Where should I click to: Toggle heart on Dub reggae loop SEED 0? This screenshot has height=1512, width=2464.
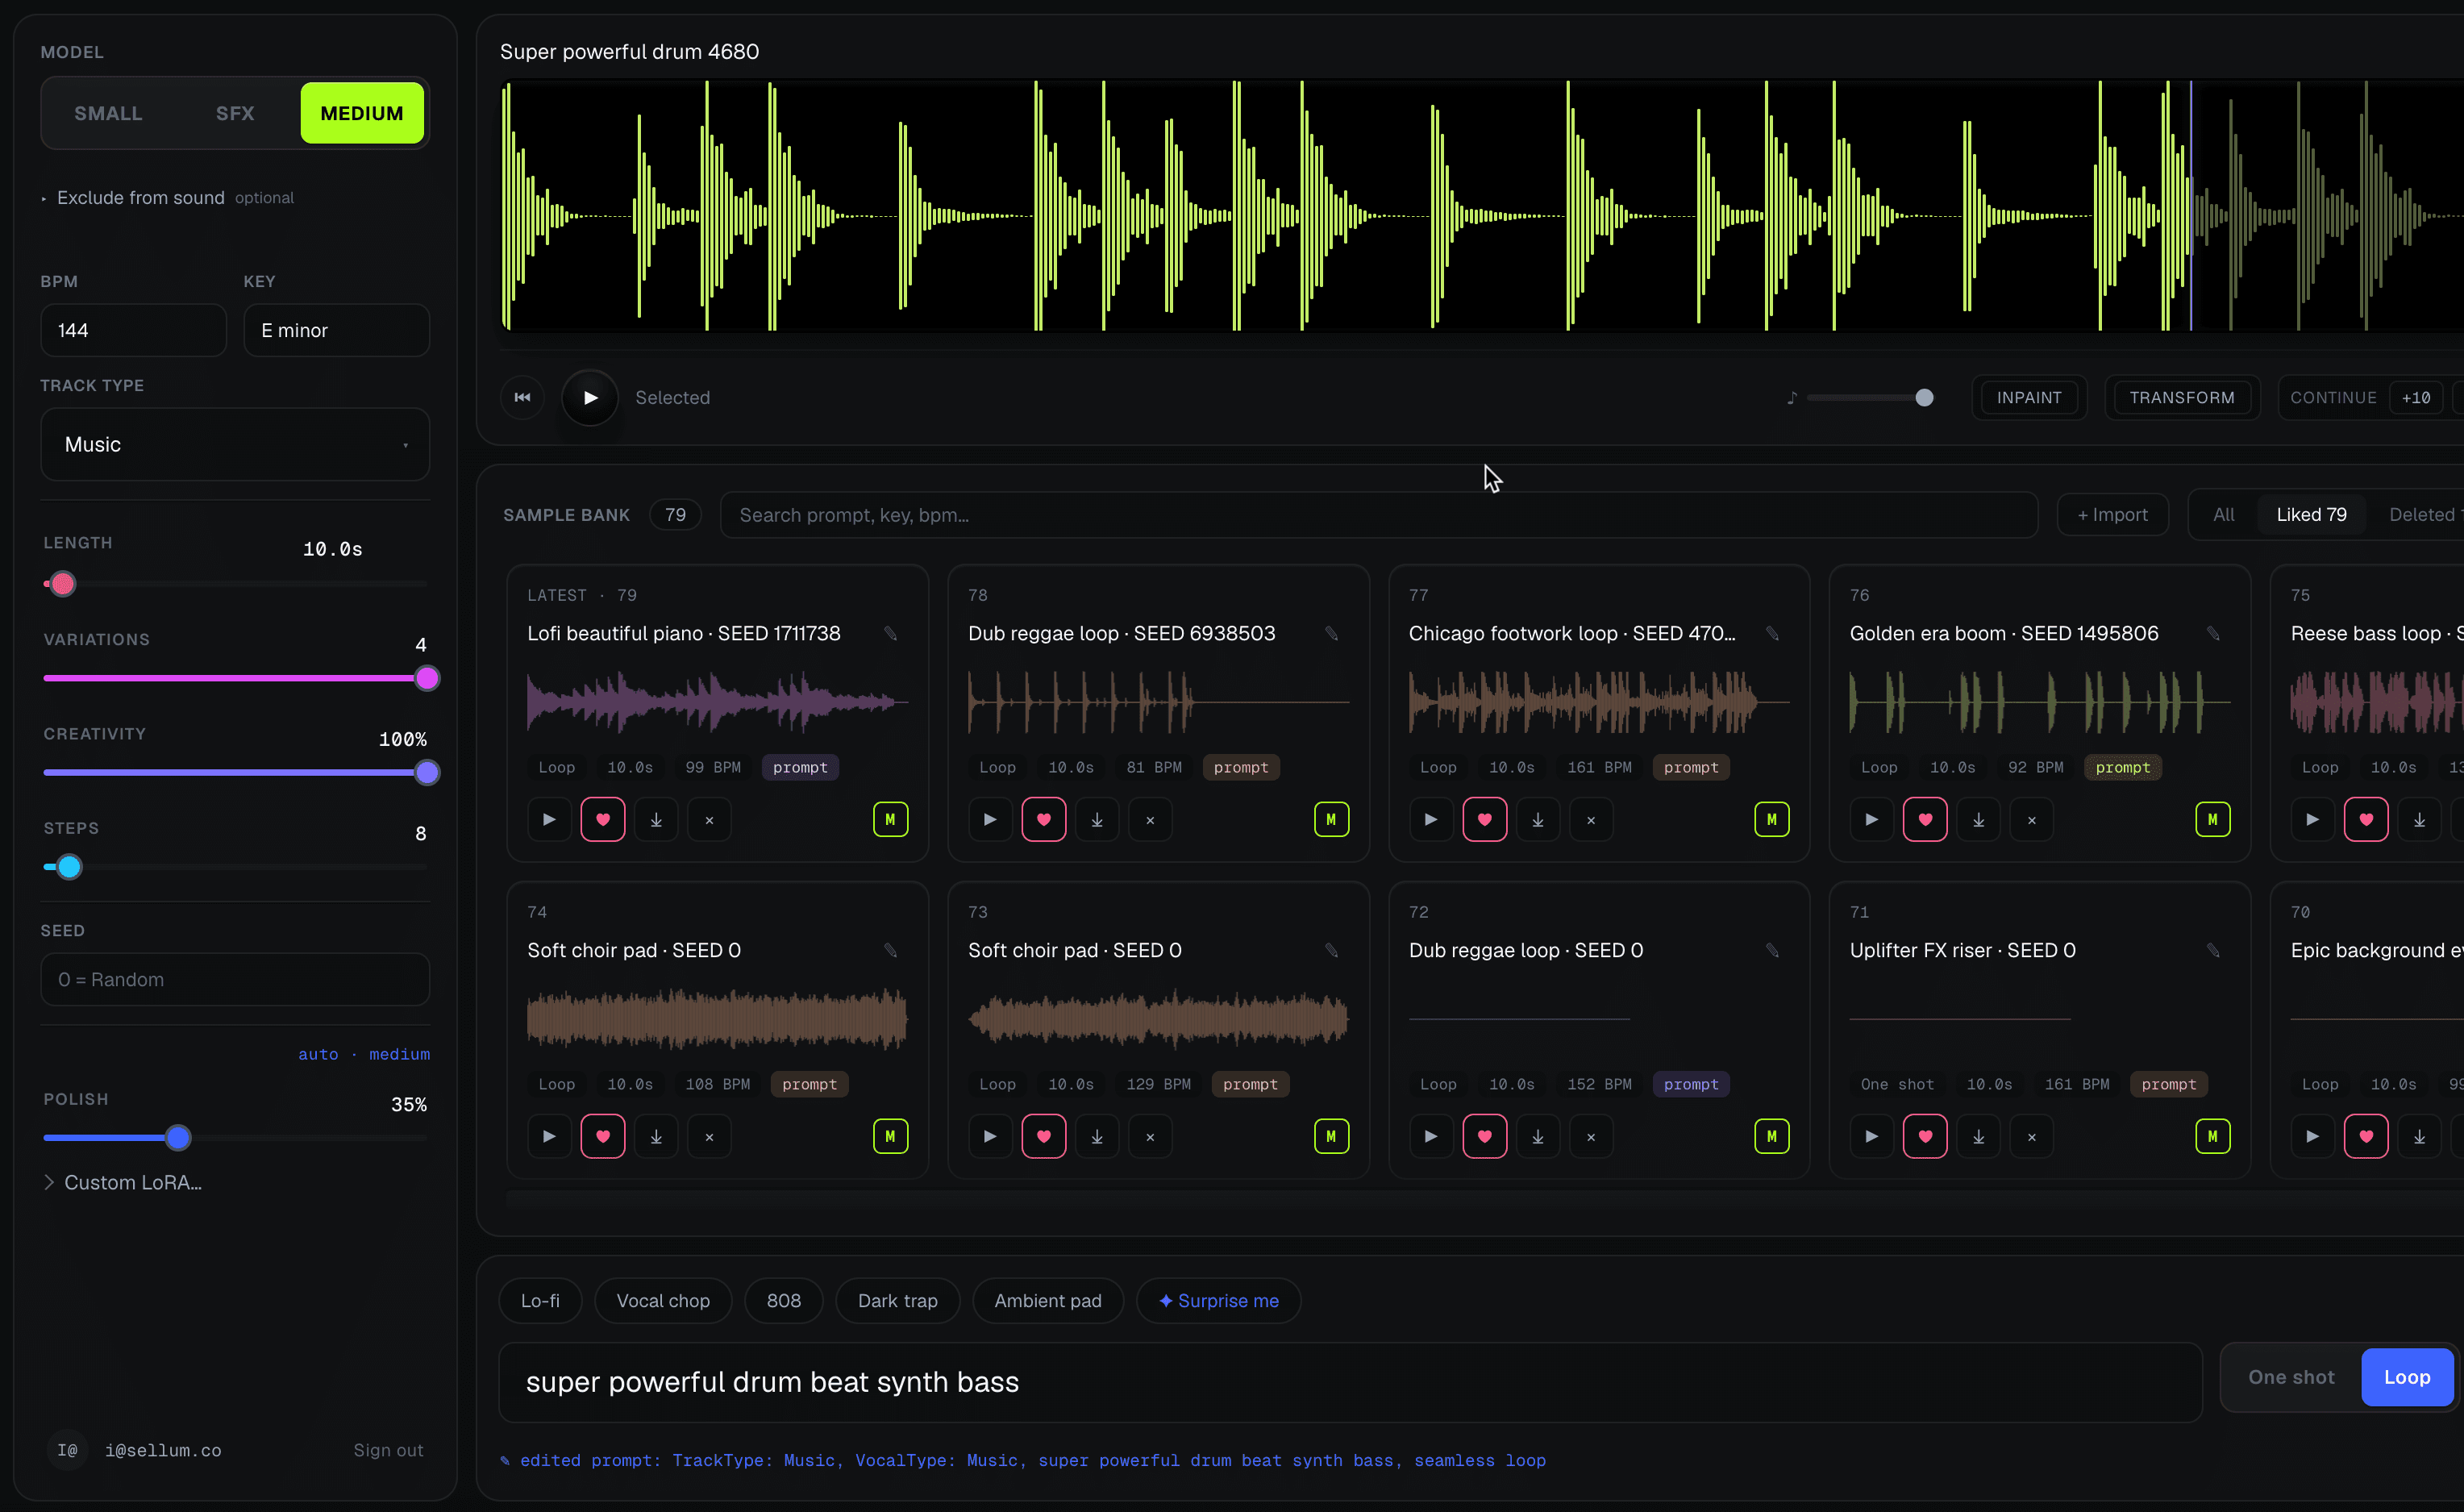(x=1485, y=1137)
